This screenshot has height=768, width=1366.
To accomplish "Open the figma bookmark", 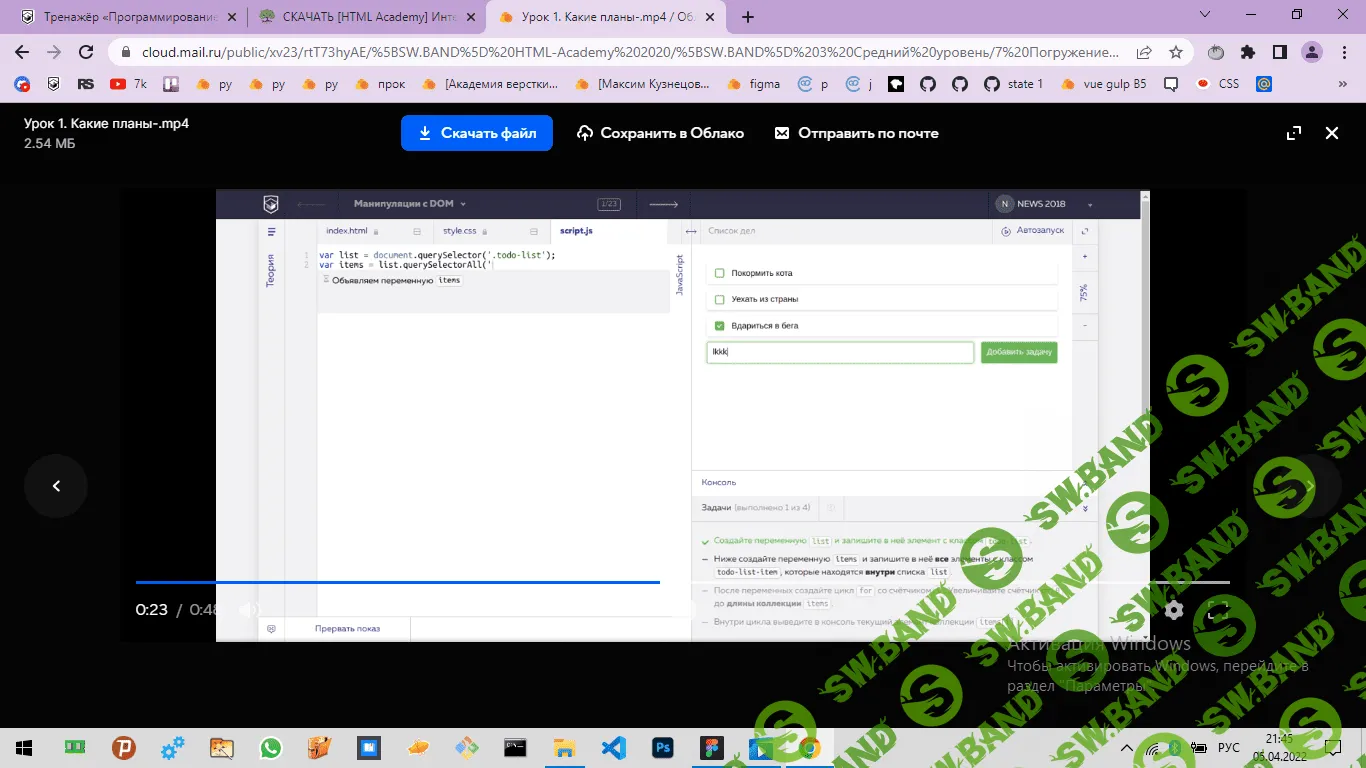I will click(754, 84).
